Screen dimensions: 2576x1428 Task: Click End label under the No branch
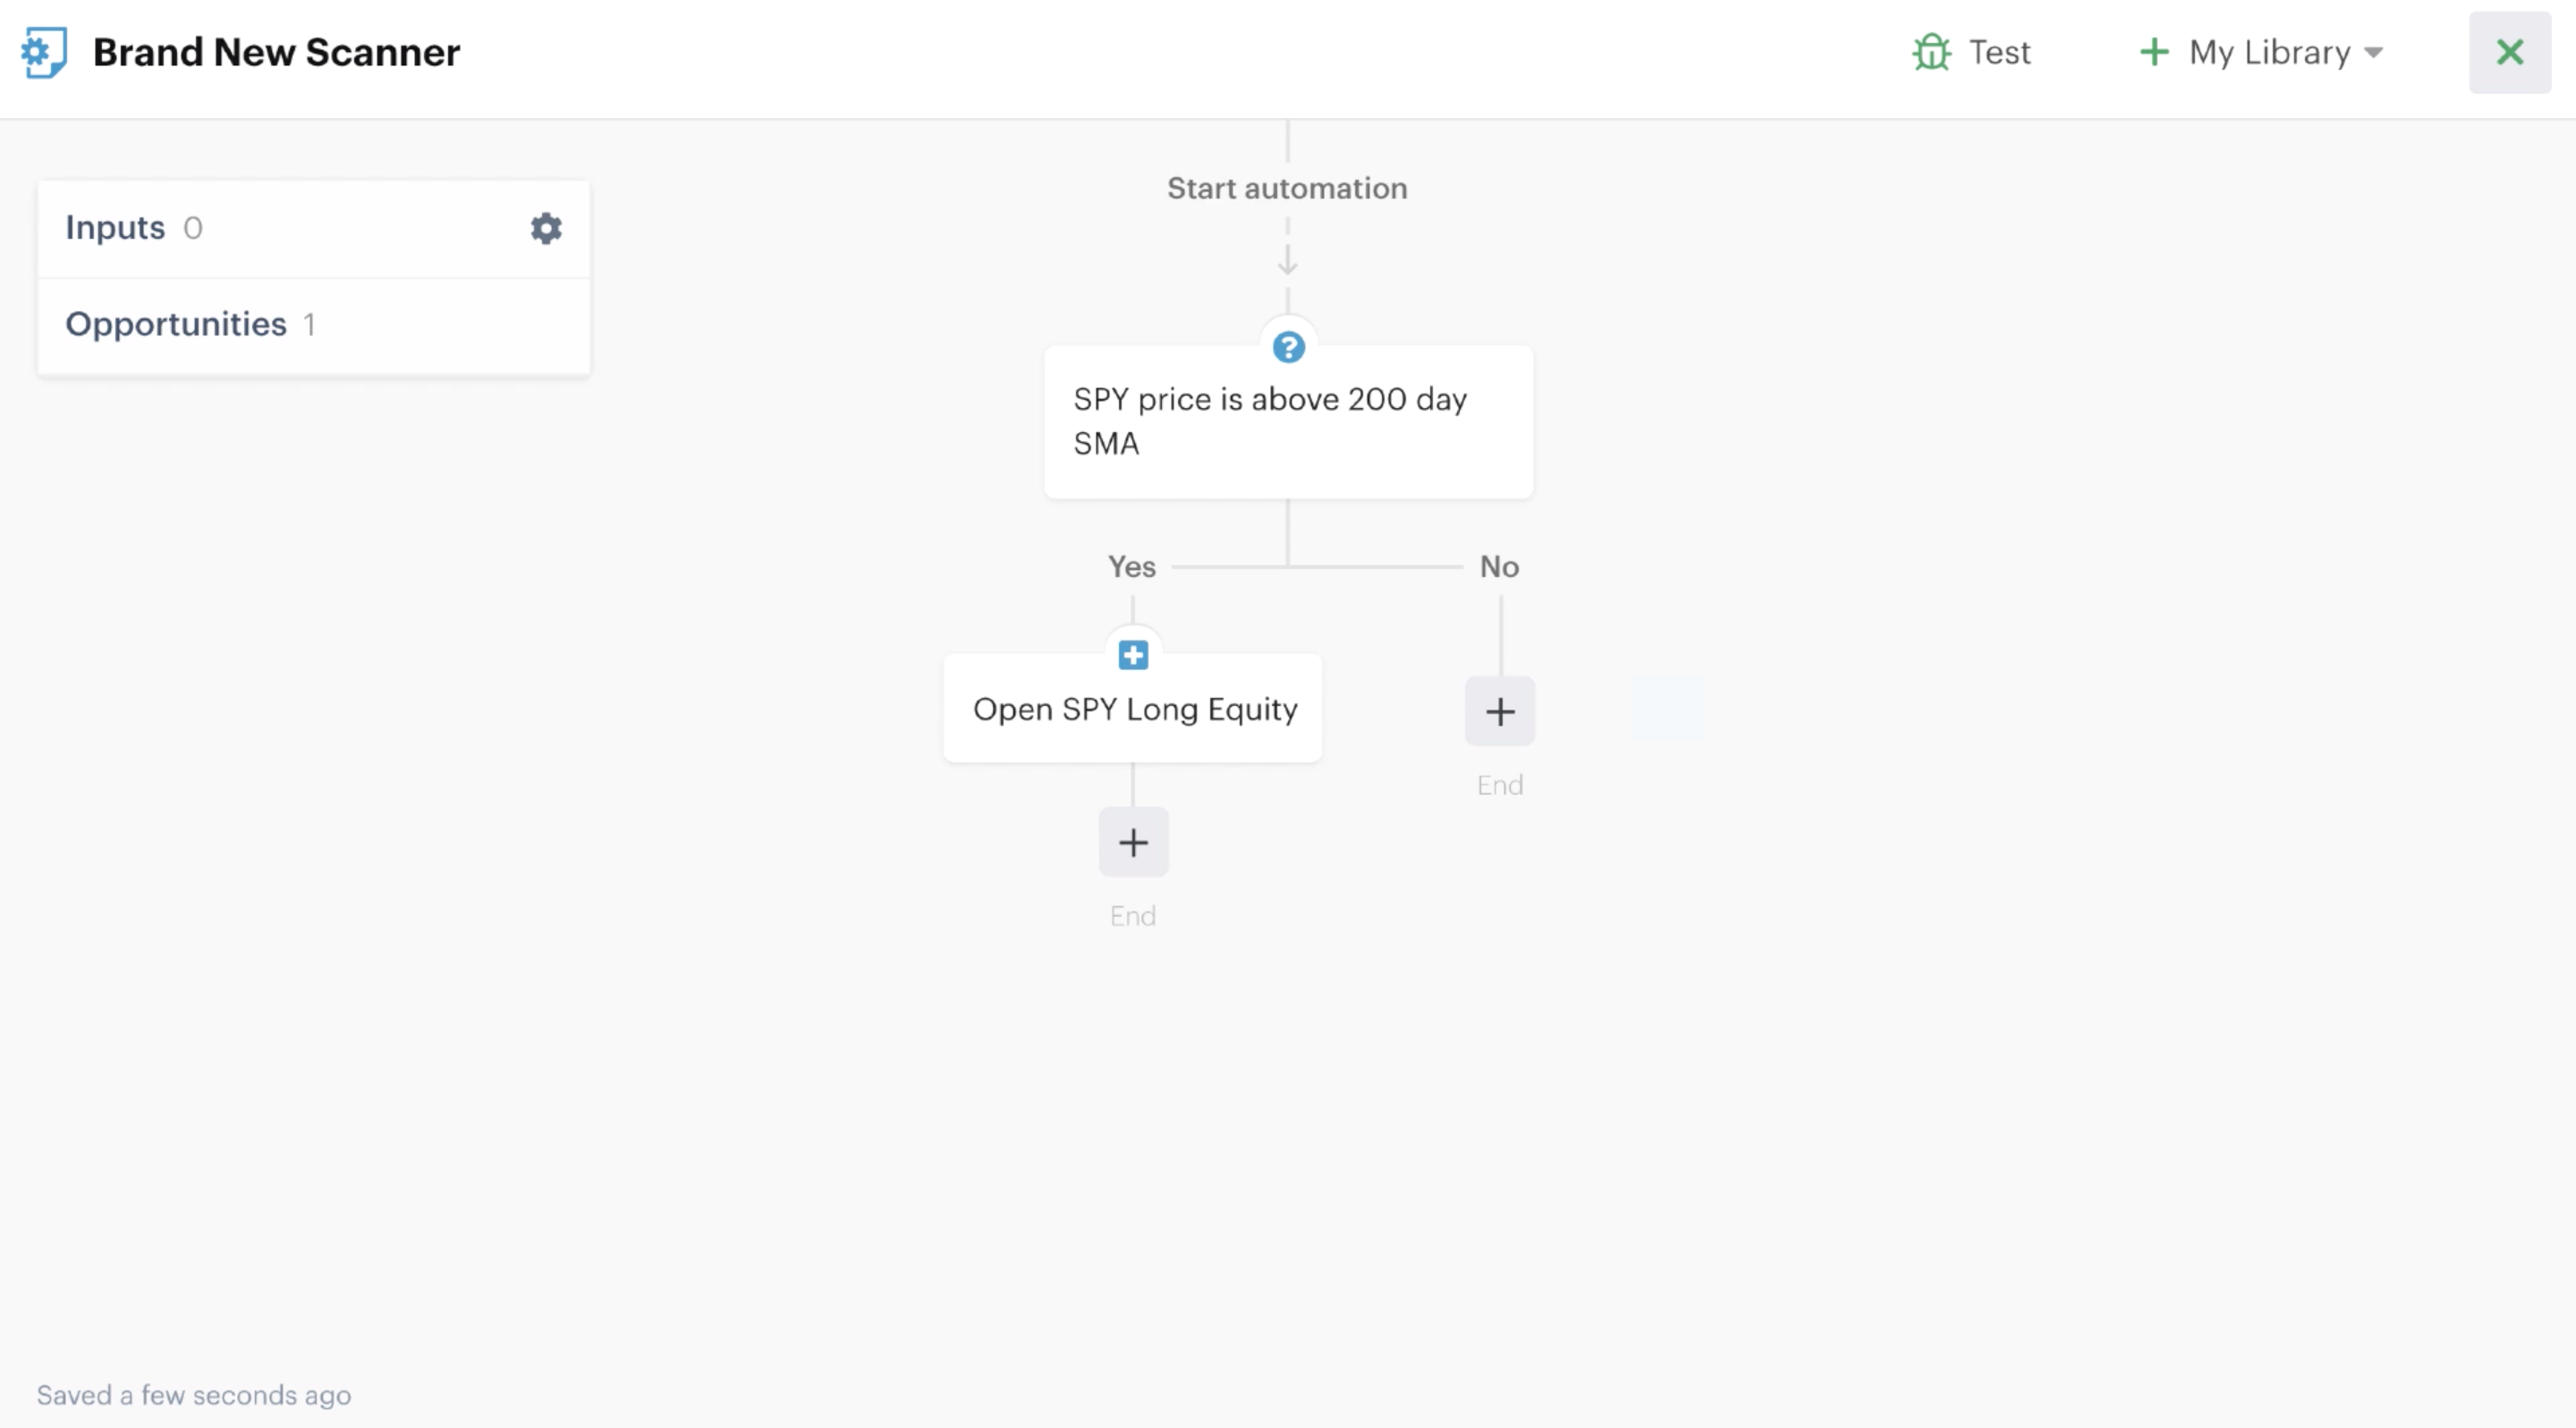point(1500,785)
